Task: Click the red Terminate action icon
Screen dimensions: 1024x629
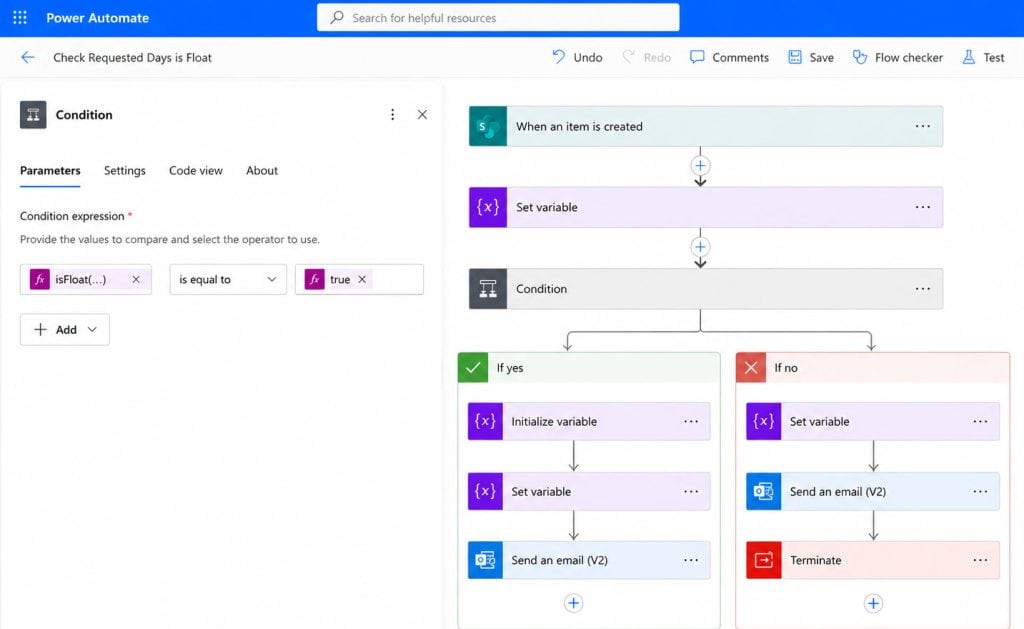Action: click(x=763, y=560)
